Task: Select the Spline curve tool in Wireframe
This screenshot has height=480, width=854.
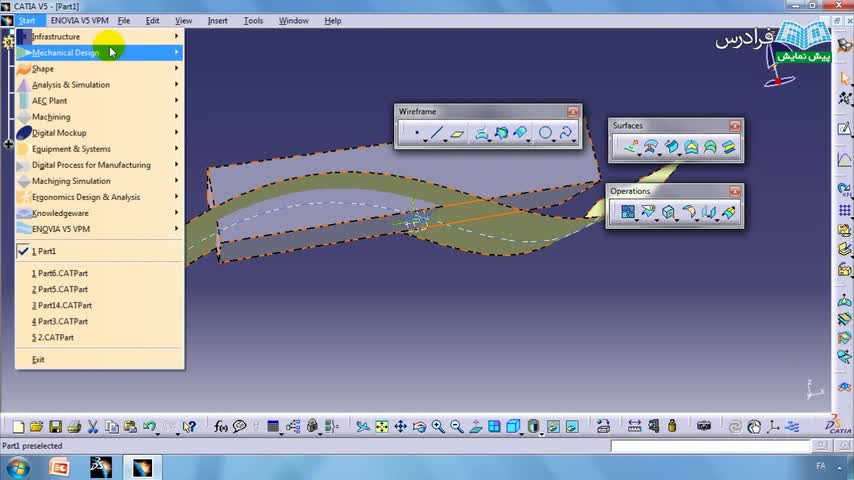Action: coord(566,132)
